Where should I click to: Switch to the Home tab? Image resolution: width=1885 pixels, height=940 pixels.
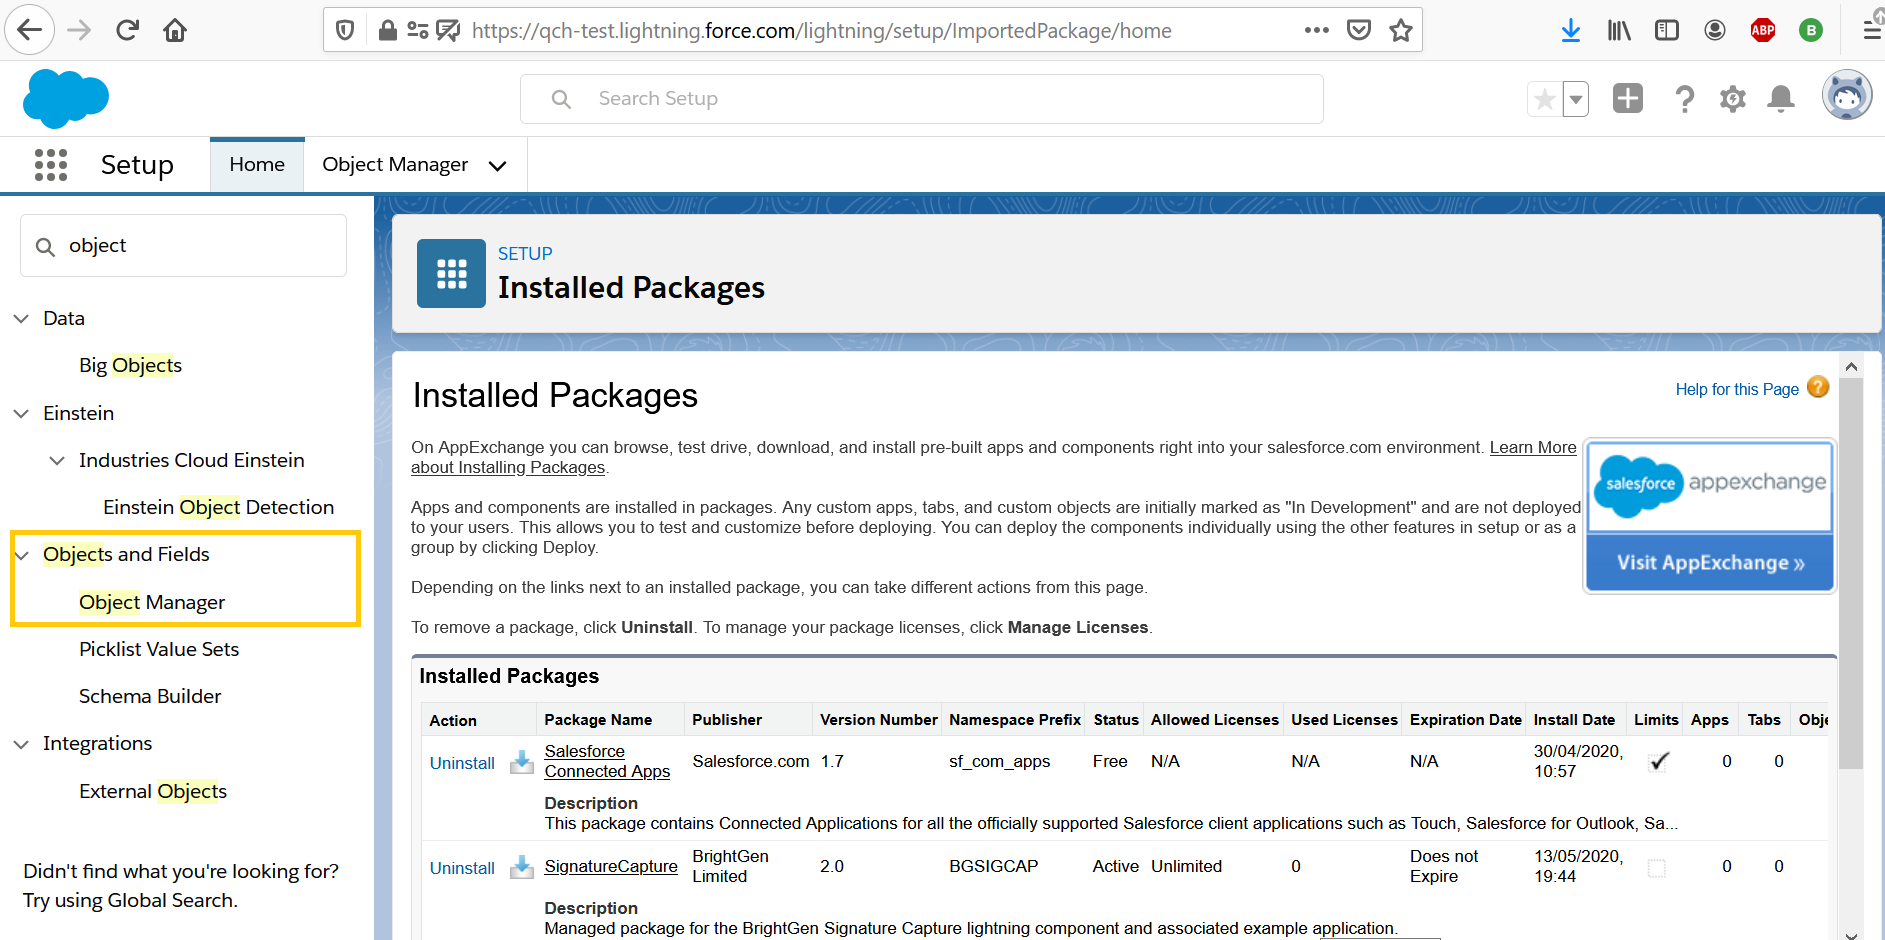(x=257, y=165)
